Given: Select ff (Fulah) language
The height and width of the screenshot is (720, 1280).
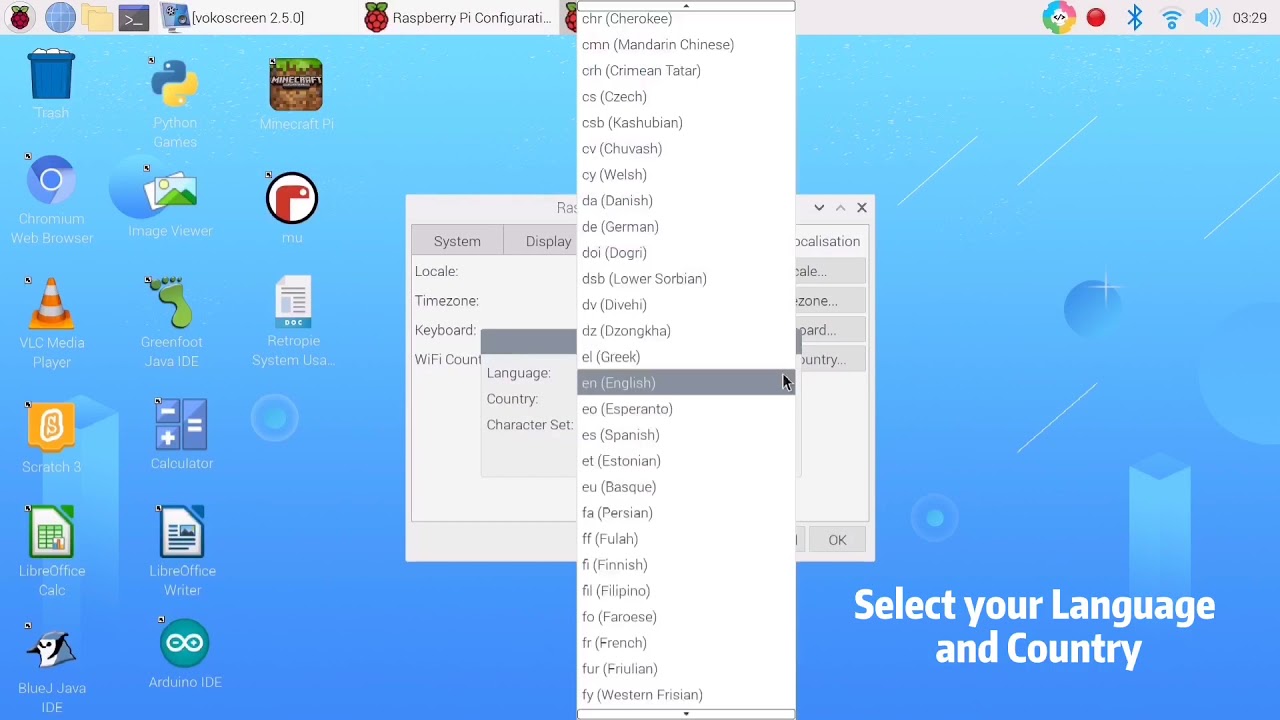Looking at the screenshot, I should pos(686,538).
